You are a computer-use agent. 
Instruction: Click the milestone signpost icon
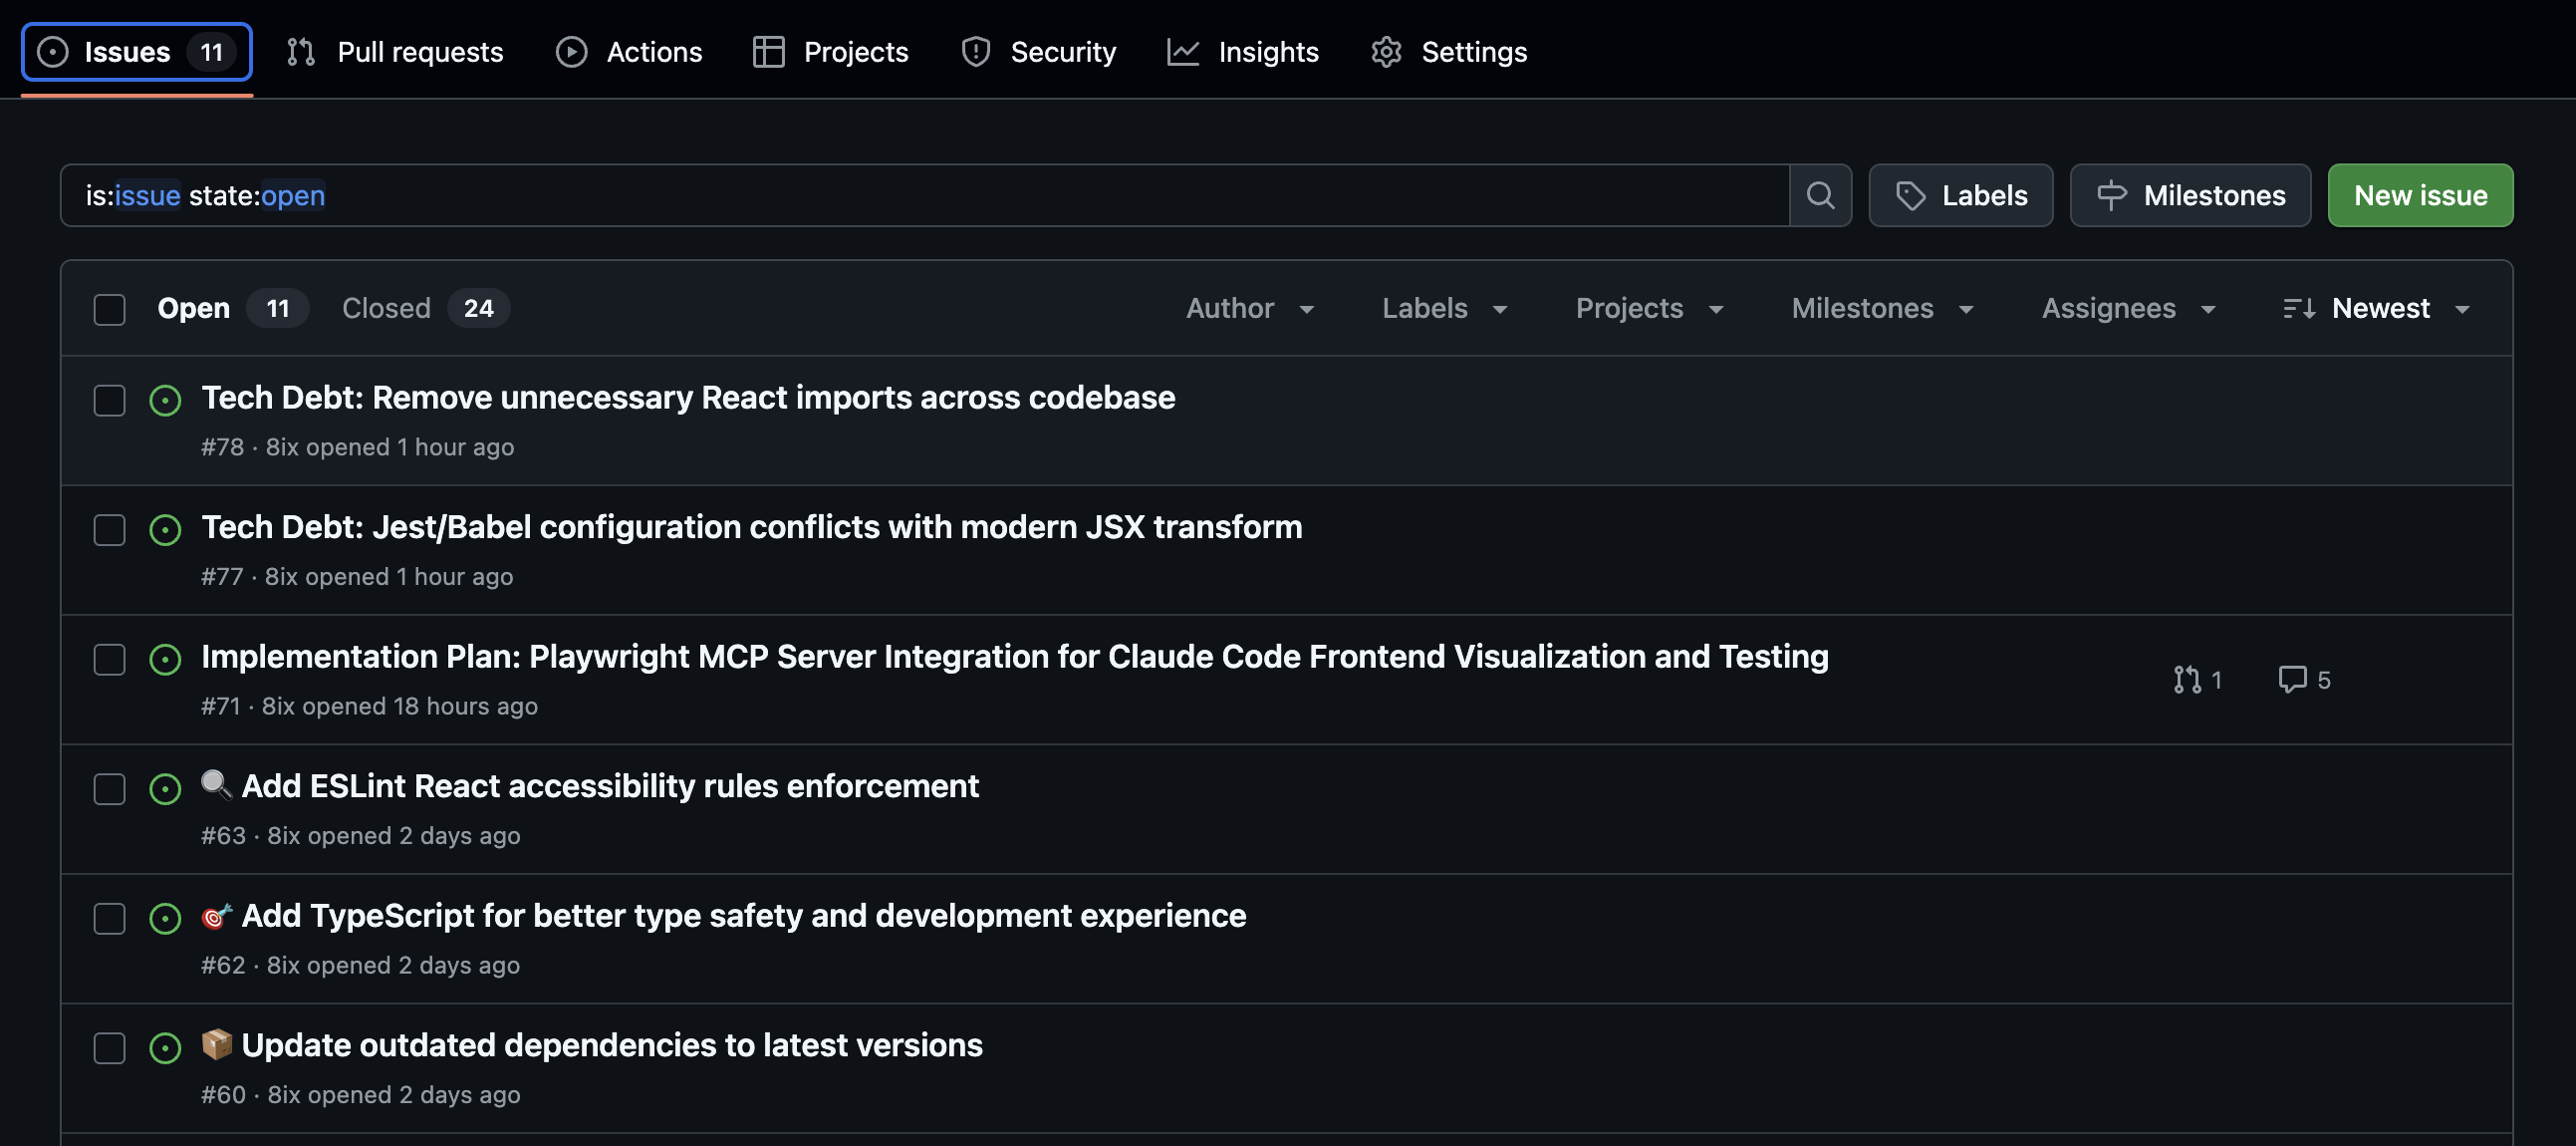coord(2111,196)
